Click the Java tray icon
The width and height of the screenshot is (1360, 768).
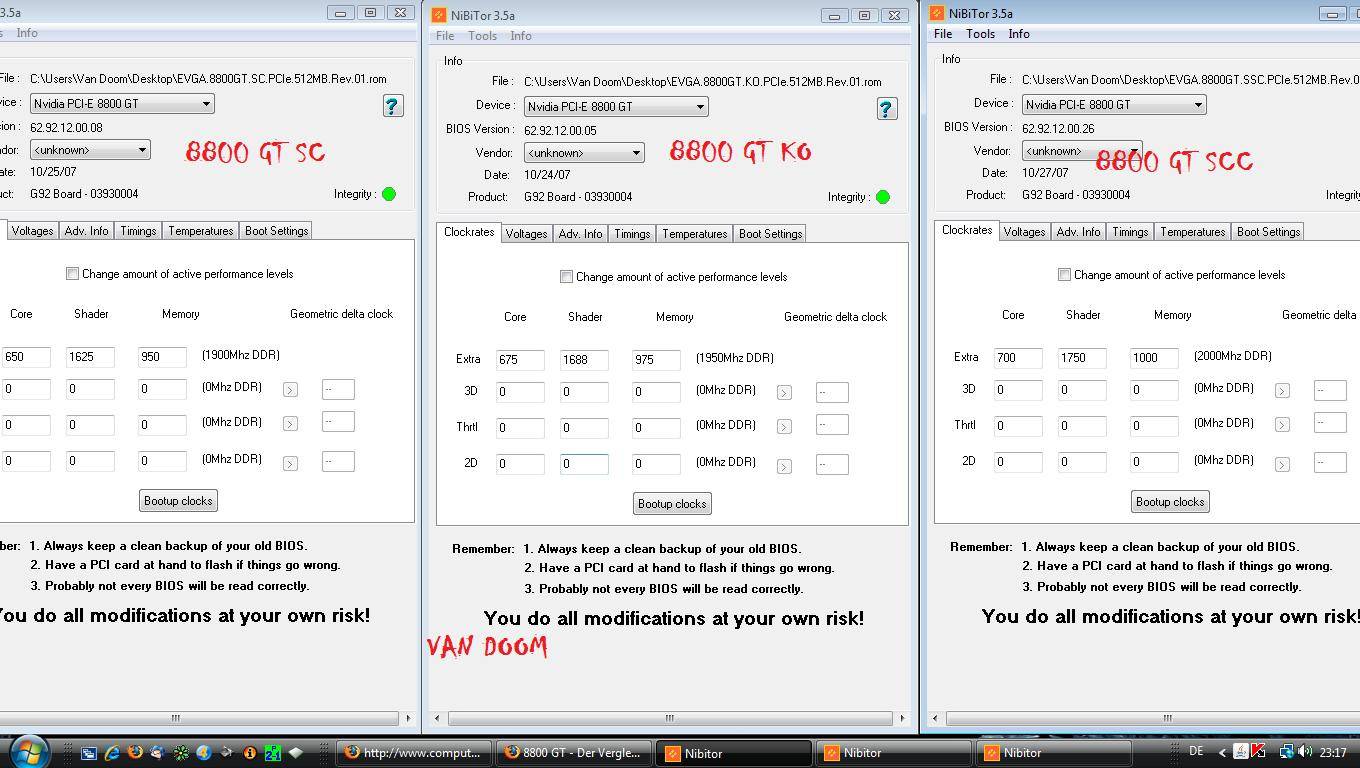1241,751
